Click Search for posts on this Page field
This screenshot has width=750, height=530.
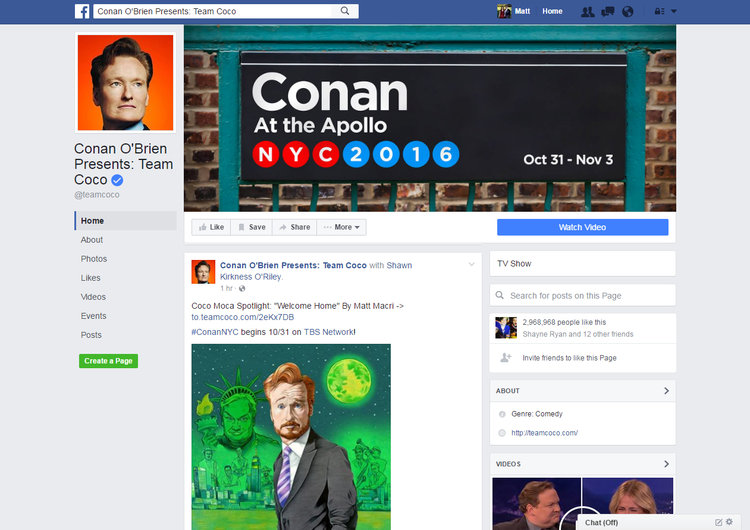(x=583, y=296)
